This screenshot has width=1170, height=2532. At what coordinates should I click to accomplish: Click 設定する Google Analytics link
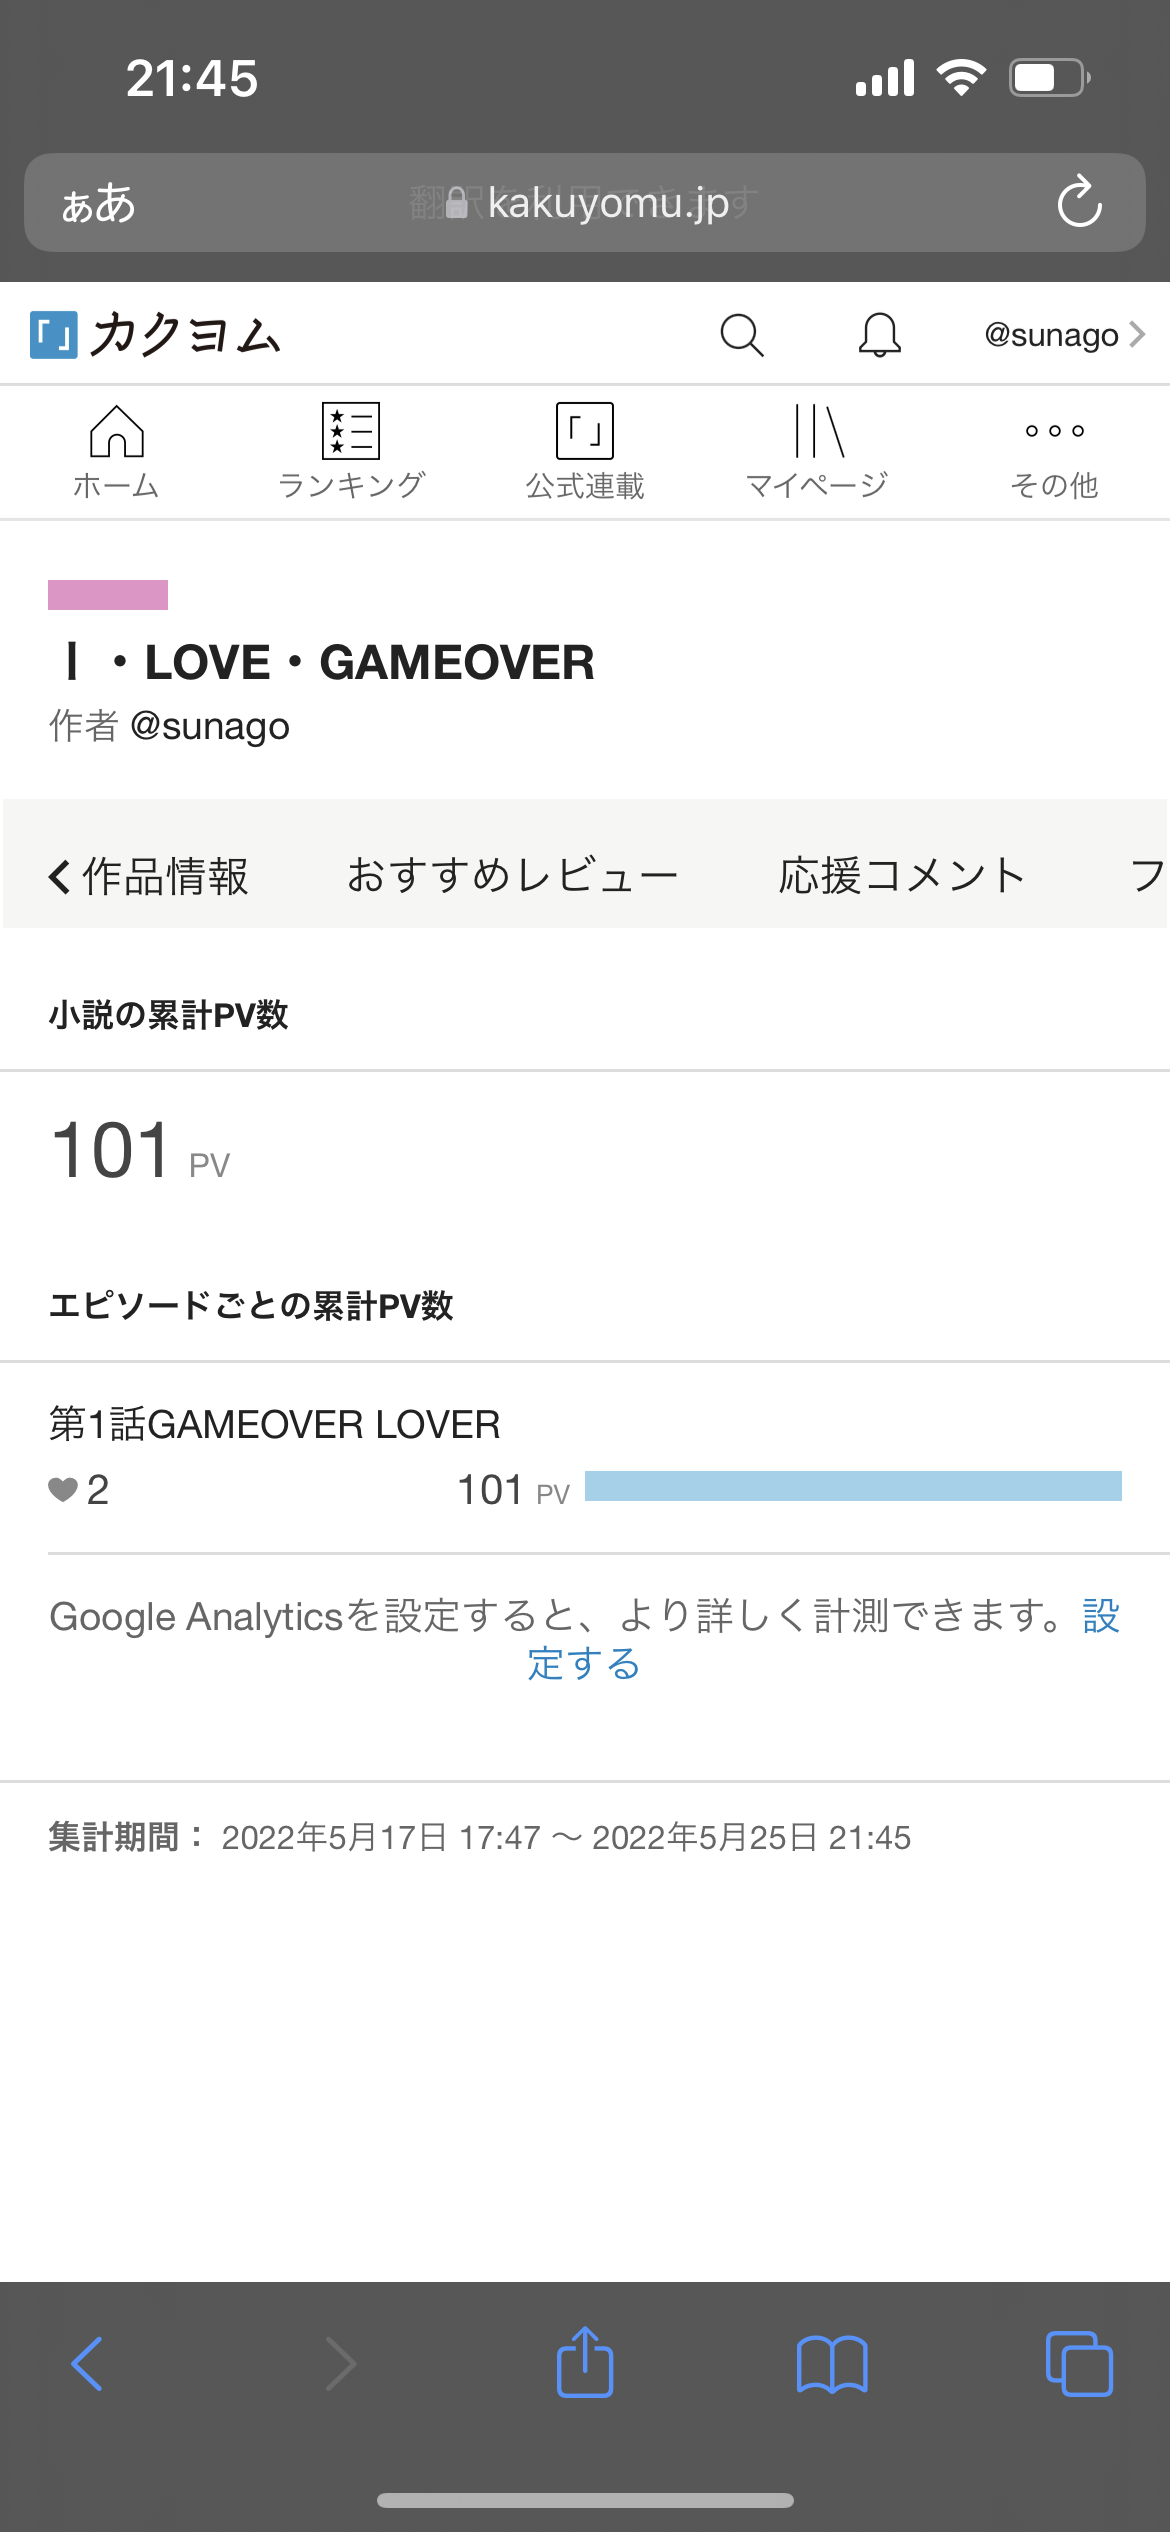[x=584, y=1664]
